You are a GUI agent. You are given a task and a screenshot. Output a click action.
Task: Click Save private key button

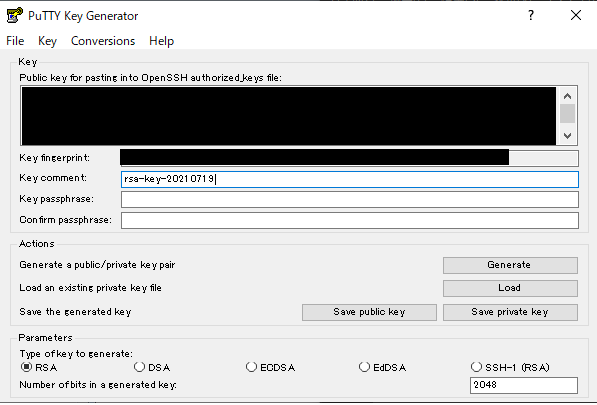[510, 312]
